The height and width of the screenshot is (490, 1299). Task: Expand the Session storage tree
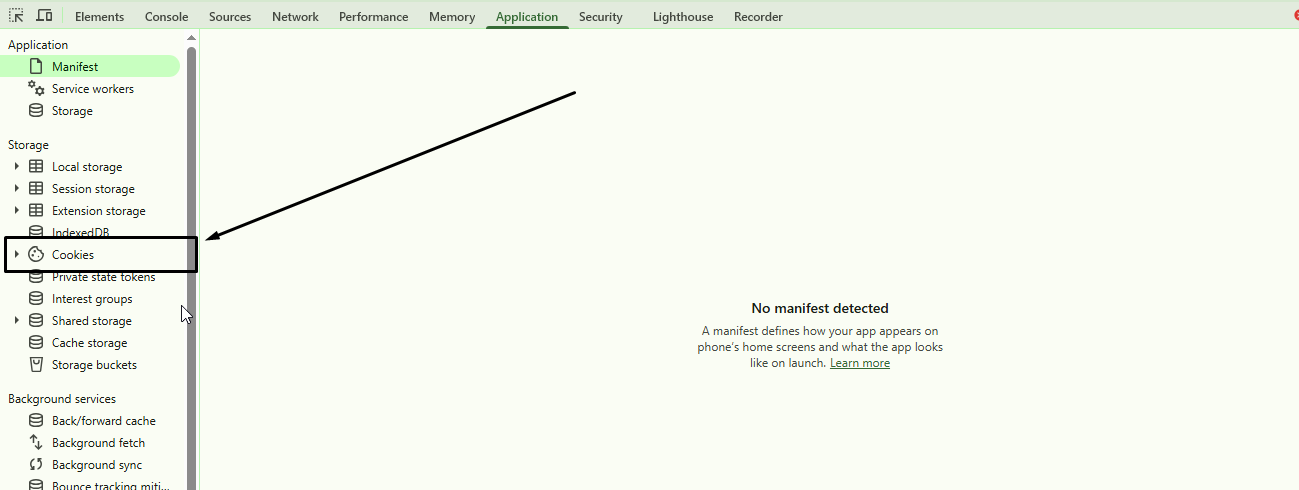(x=17, y=189)
